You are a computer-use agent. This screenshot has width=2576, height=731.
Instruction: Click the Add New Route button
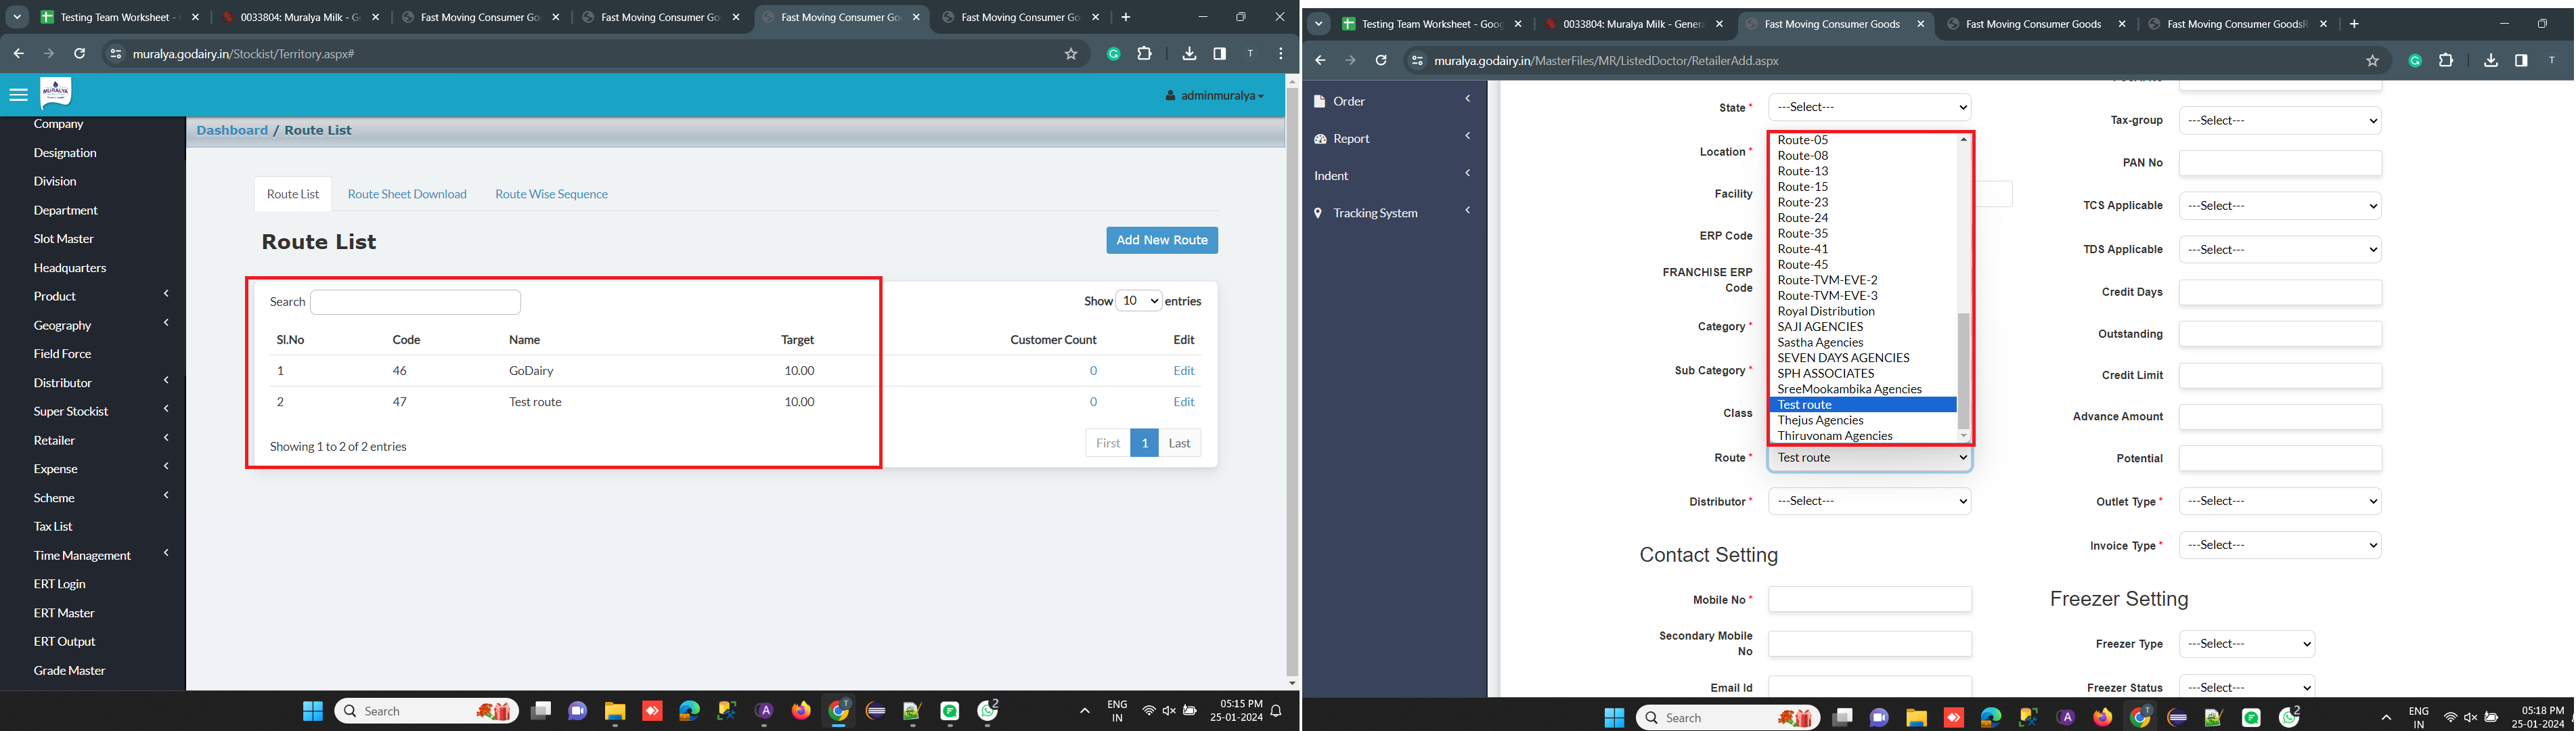click(1161, 240)
